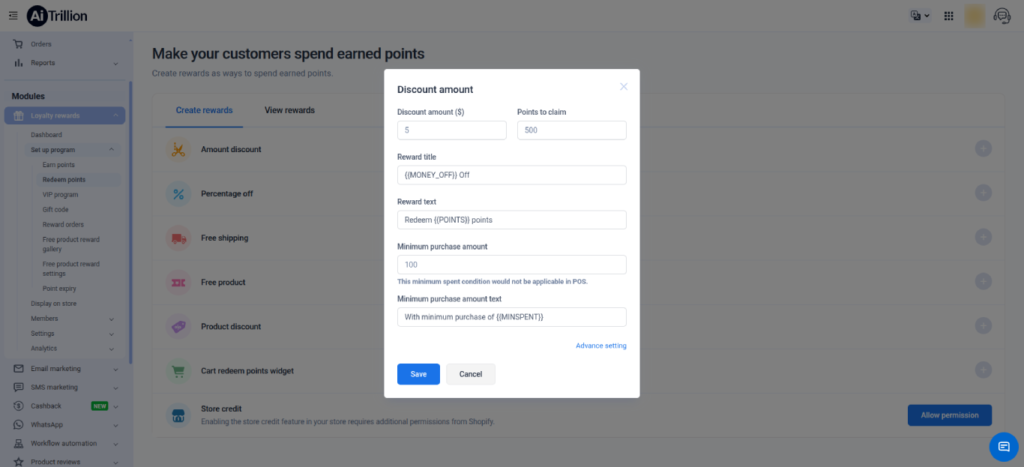Open the apps grid icon
The image size is (1024, 467).
coord(948,15)
